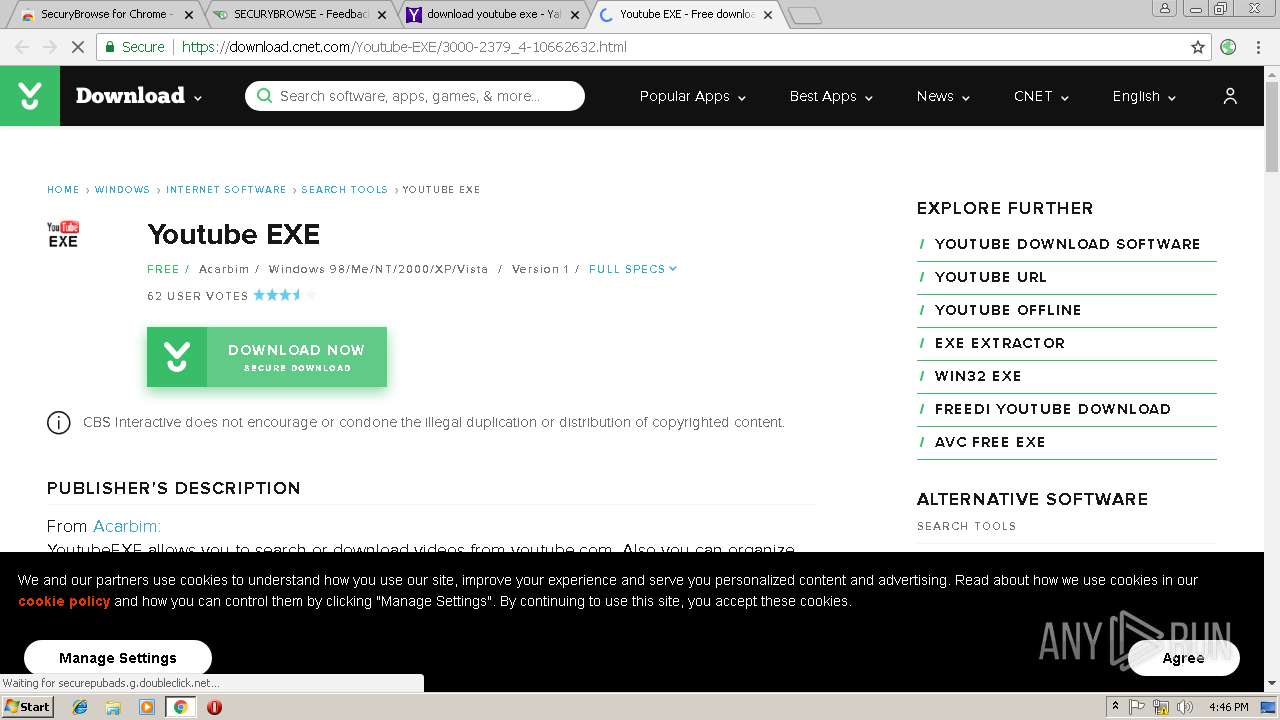Expand the CNET menu
This screenshot has width=1280, height=720.
click(x=1041, y=96)
